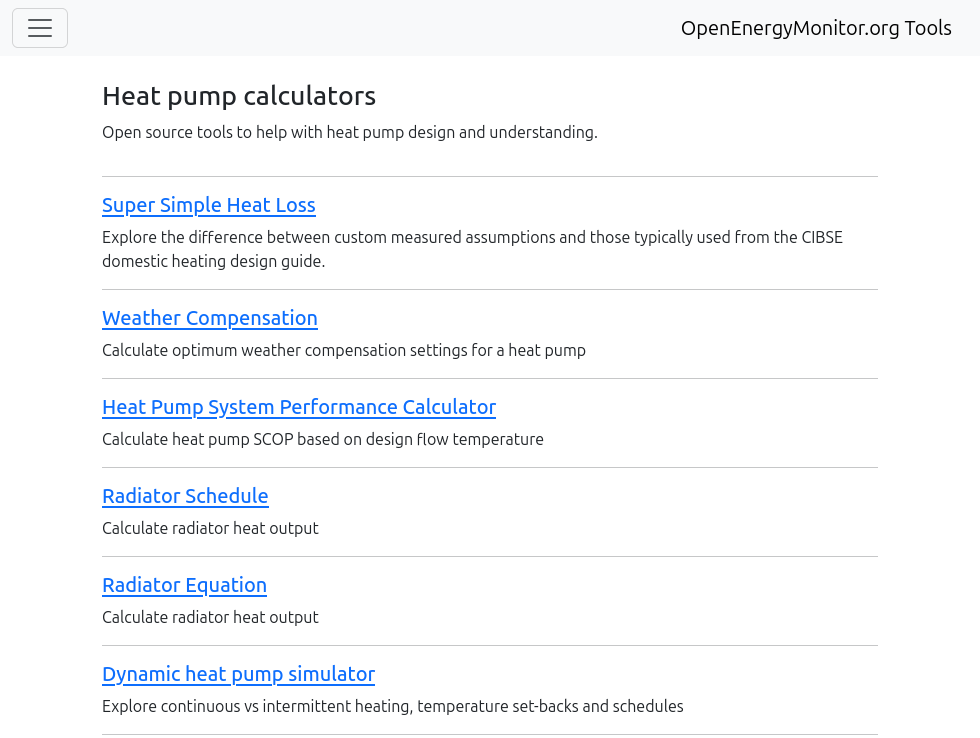Click the word CIBSE in the description
The height and width of the screenshot is (738, 980).
pos(822,237)
